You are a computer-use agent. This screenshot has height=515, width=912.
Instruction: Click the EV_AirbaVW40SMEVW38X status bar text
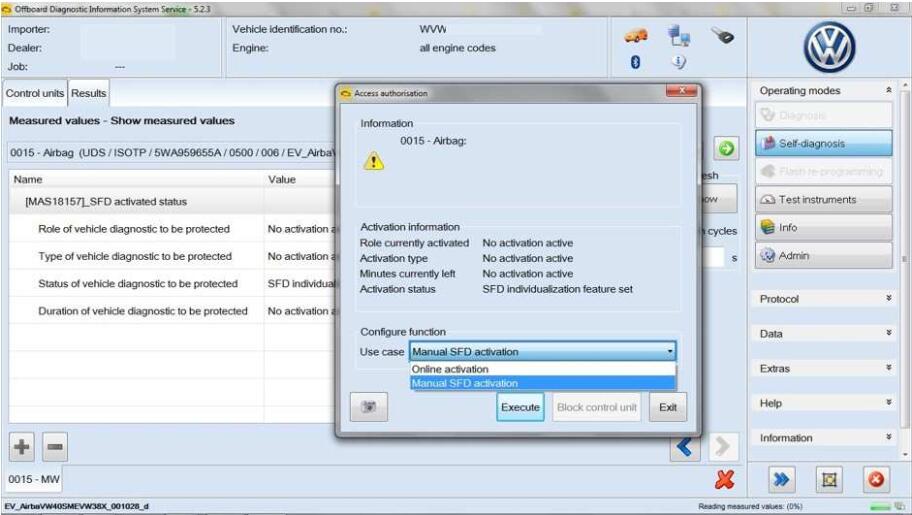[76, 507]
